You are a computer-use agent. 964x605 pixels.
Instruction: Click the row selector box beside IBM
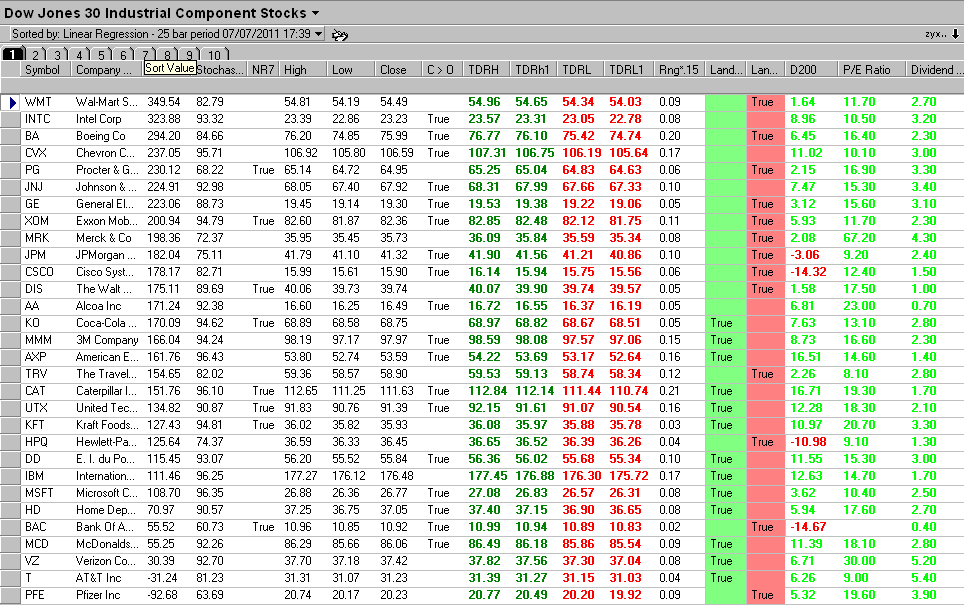[x=10, y=476]
